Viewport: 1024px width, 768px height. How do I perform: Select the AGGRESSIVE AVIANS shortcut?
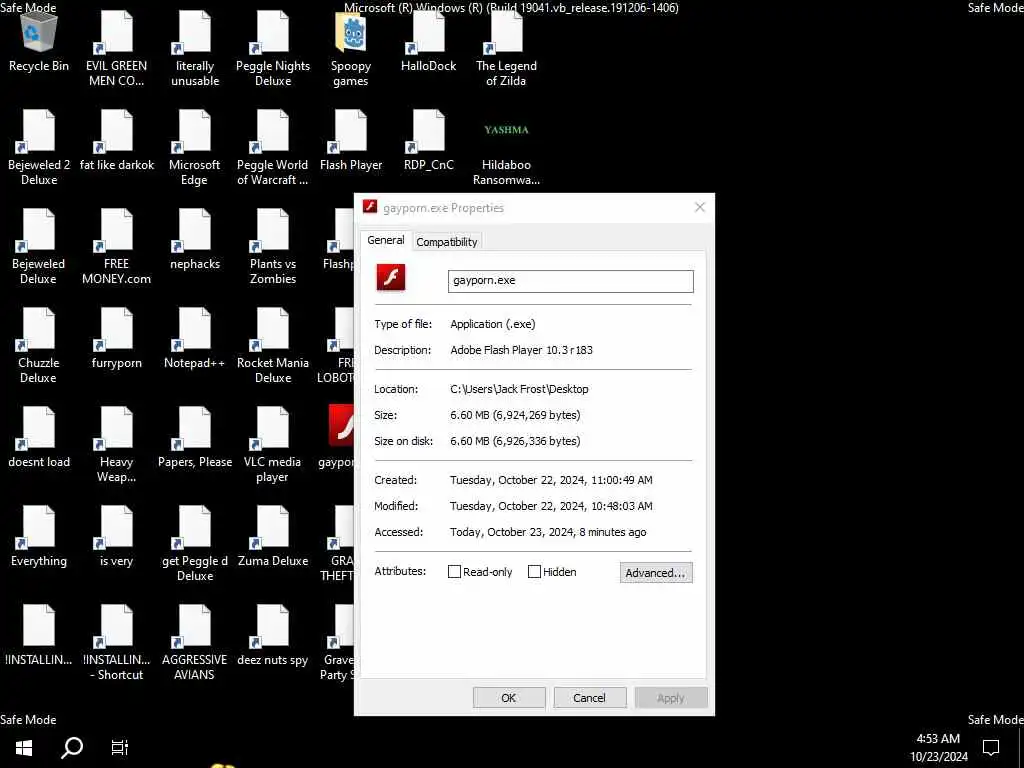pyautogui.click(x=195, y=644)
